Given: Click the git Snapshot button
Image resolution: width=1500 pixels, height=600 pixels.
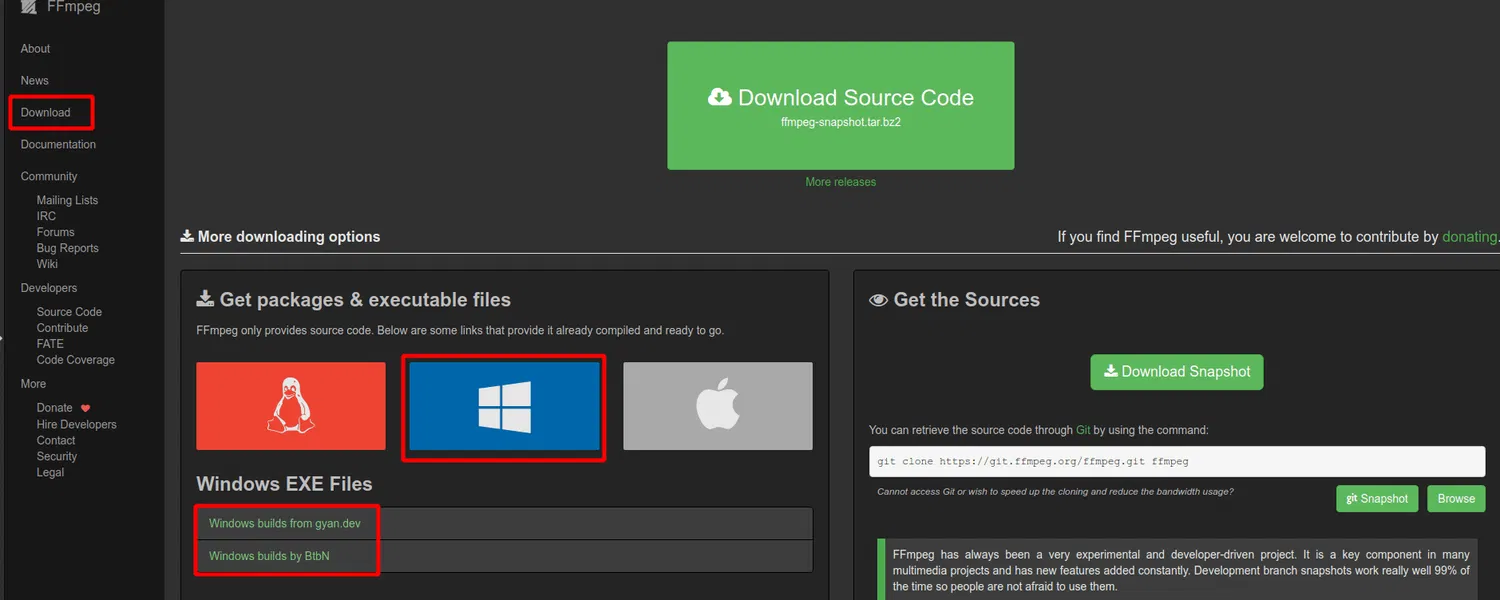Looking at the screenshot, I should [1376, 499].
